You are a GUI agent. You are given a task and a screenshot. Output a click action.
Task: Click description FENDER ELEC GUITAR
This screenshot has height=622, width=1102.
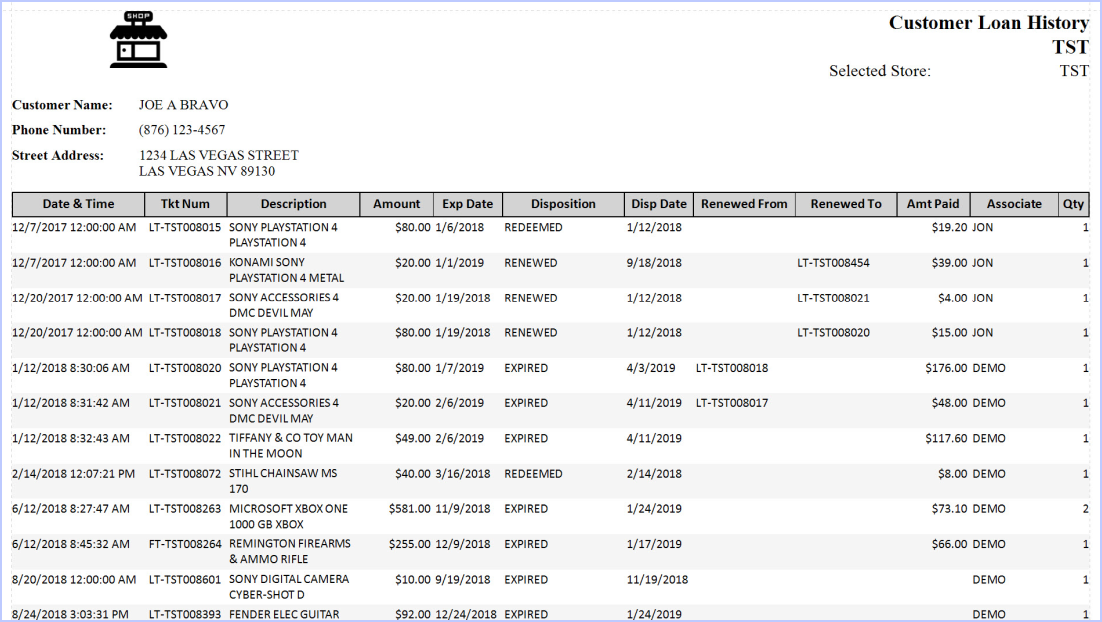pos(284,614)
